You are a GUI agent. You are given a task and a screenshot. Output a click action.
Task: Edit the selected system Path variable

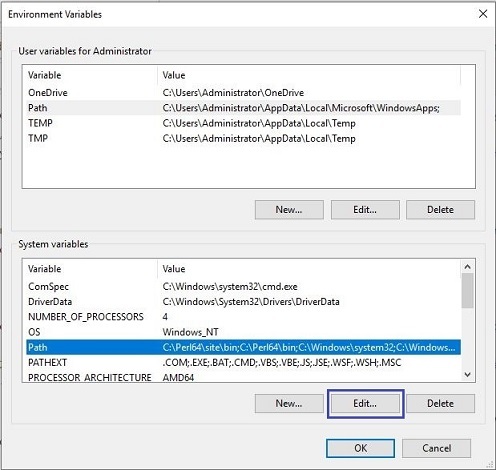pyautogui.click(x=365, y=403)
